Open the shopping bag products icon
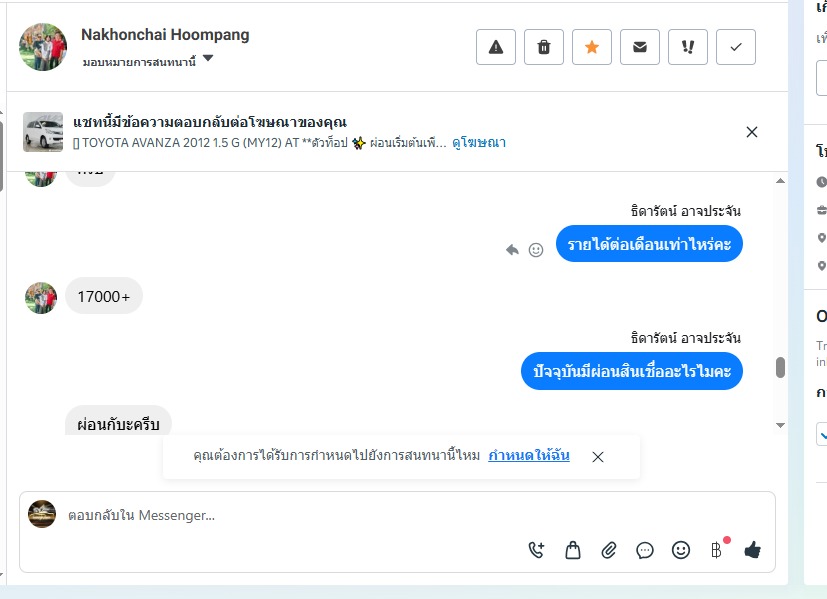827x599 pixels. pos(573,550)
